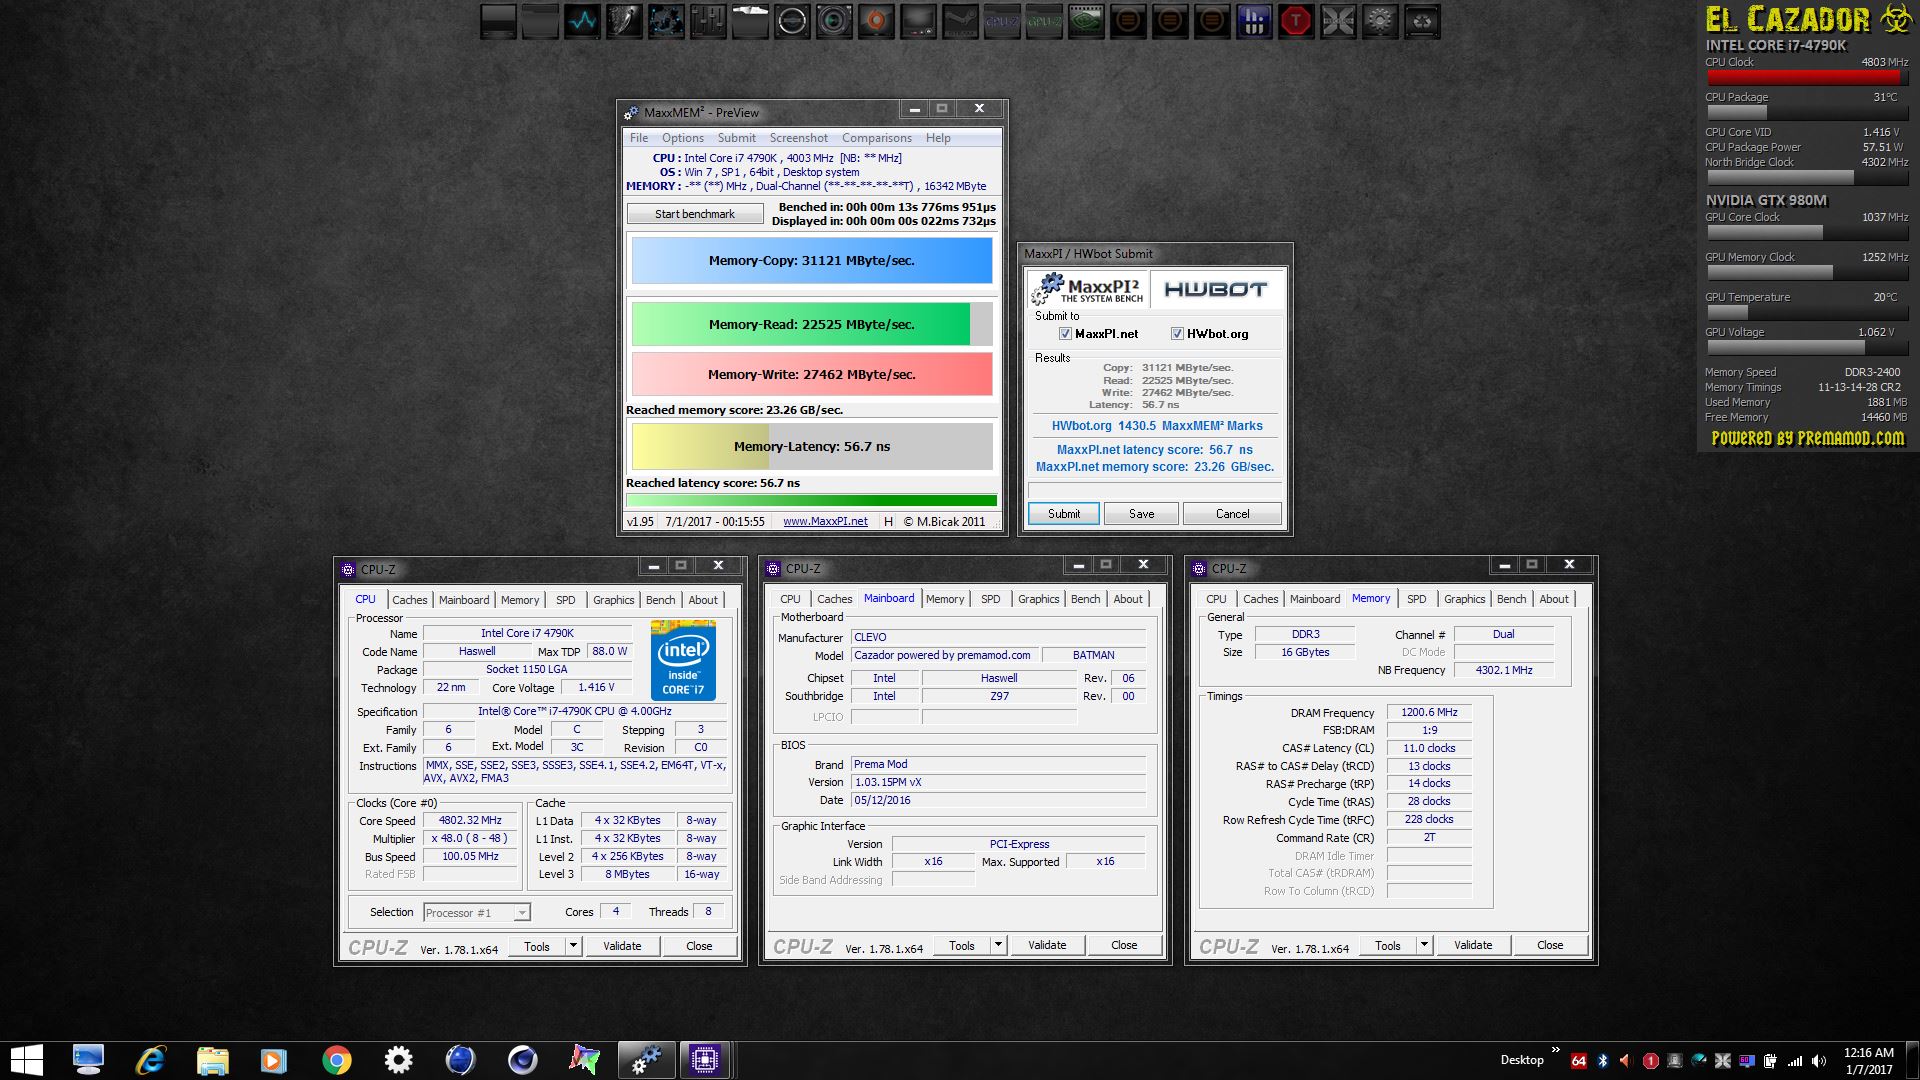1920x1080 pixels.
Task: Open the red 64 tray icon
Action: pyautogui.click(x=1579, y=1061)
